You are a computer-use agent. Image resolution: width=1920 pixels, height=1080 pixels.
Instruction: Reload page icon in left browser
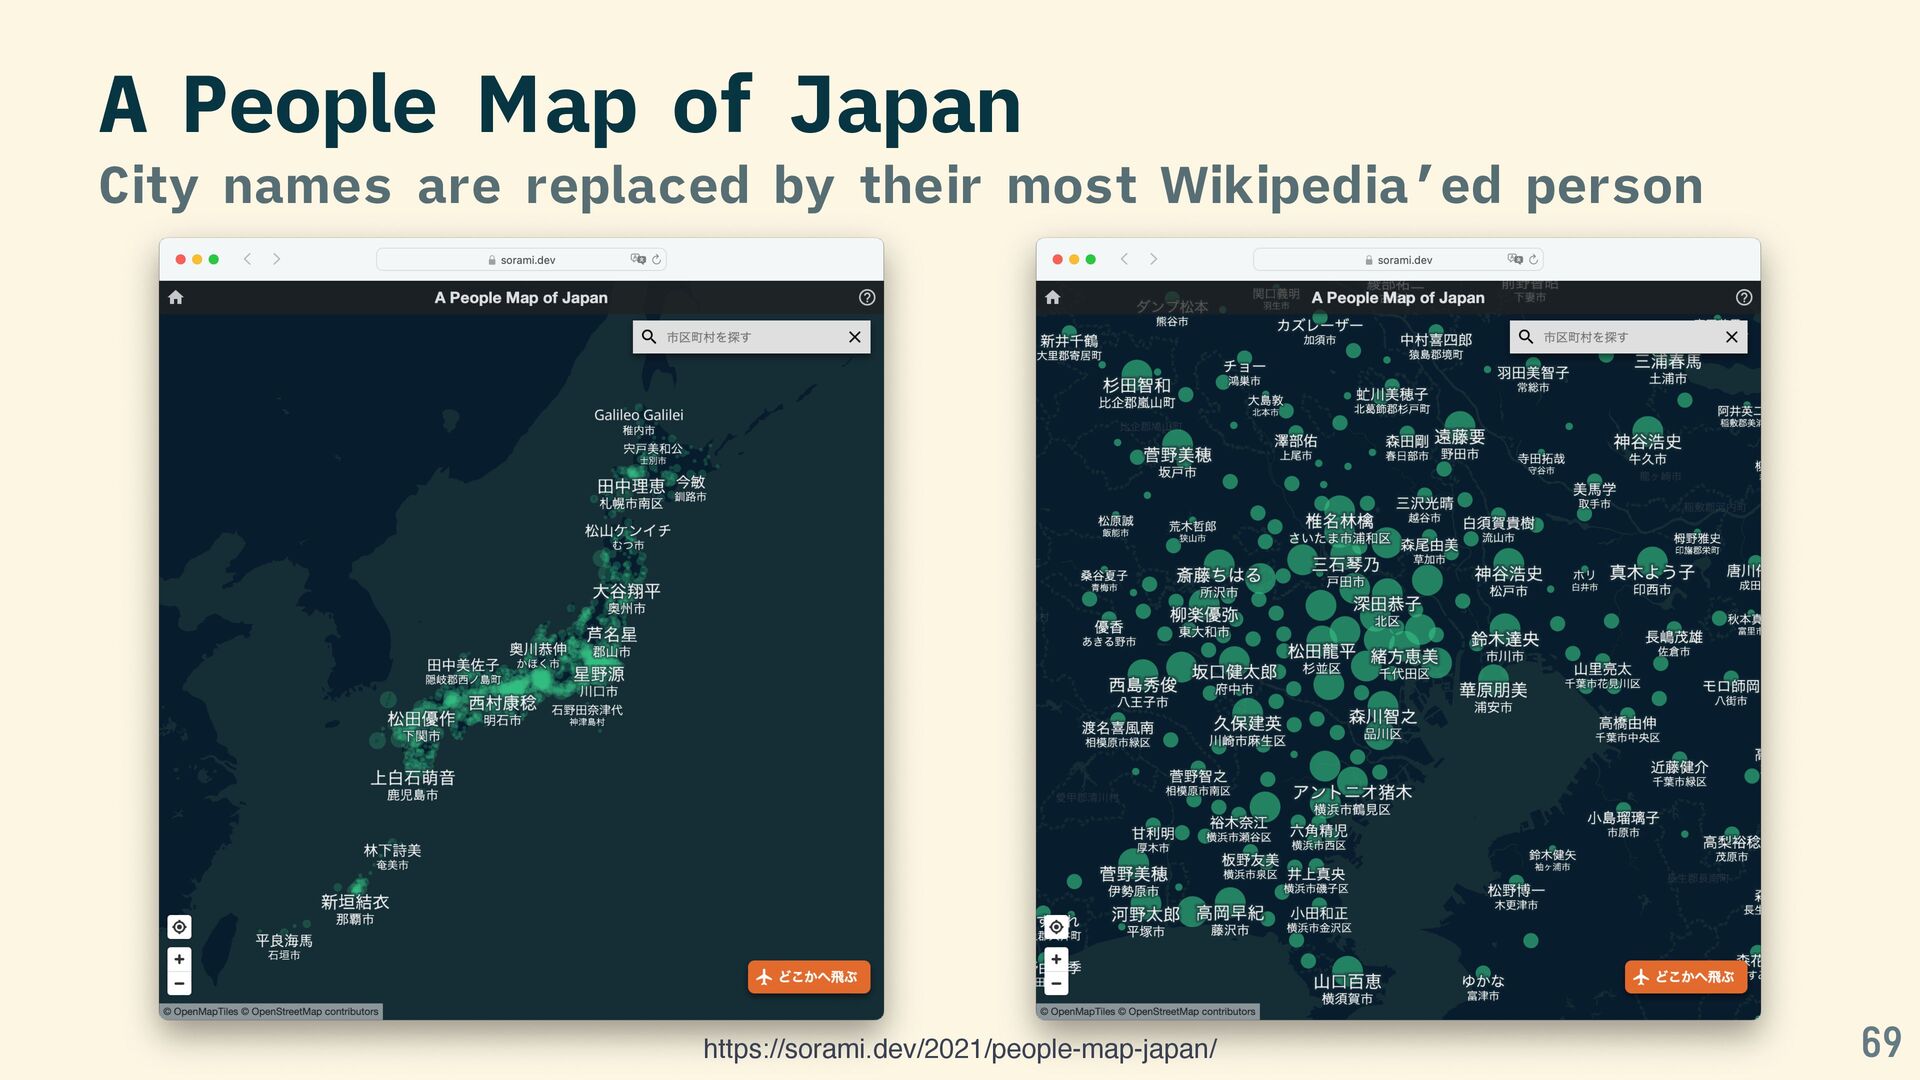coord(657,260)
